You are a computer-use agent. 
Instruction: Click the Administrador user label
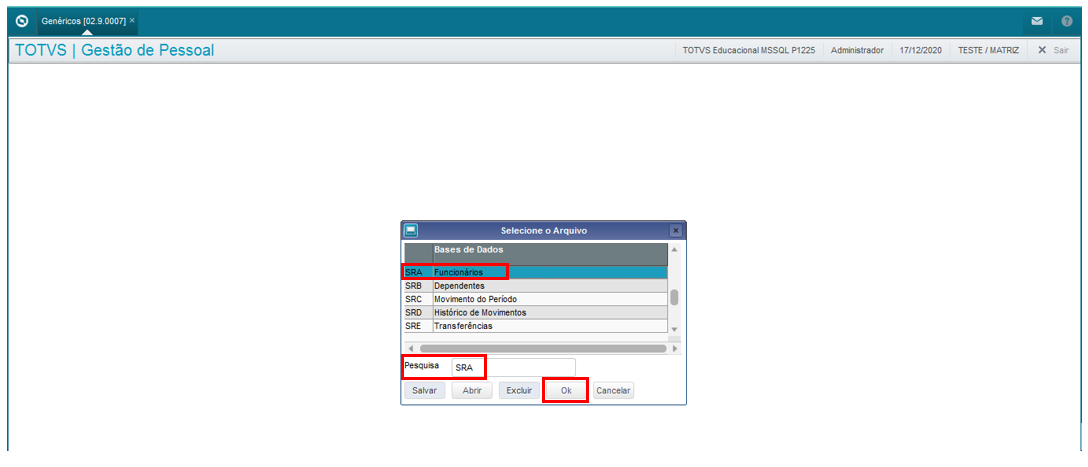coord(857,51)
